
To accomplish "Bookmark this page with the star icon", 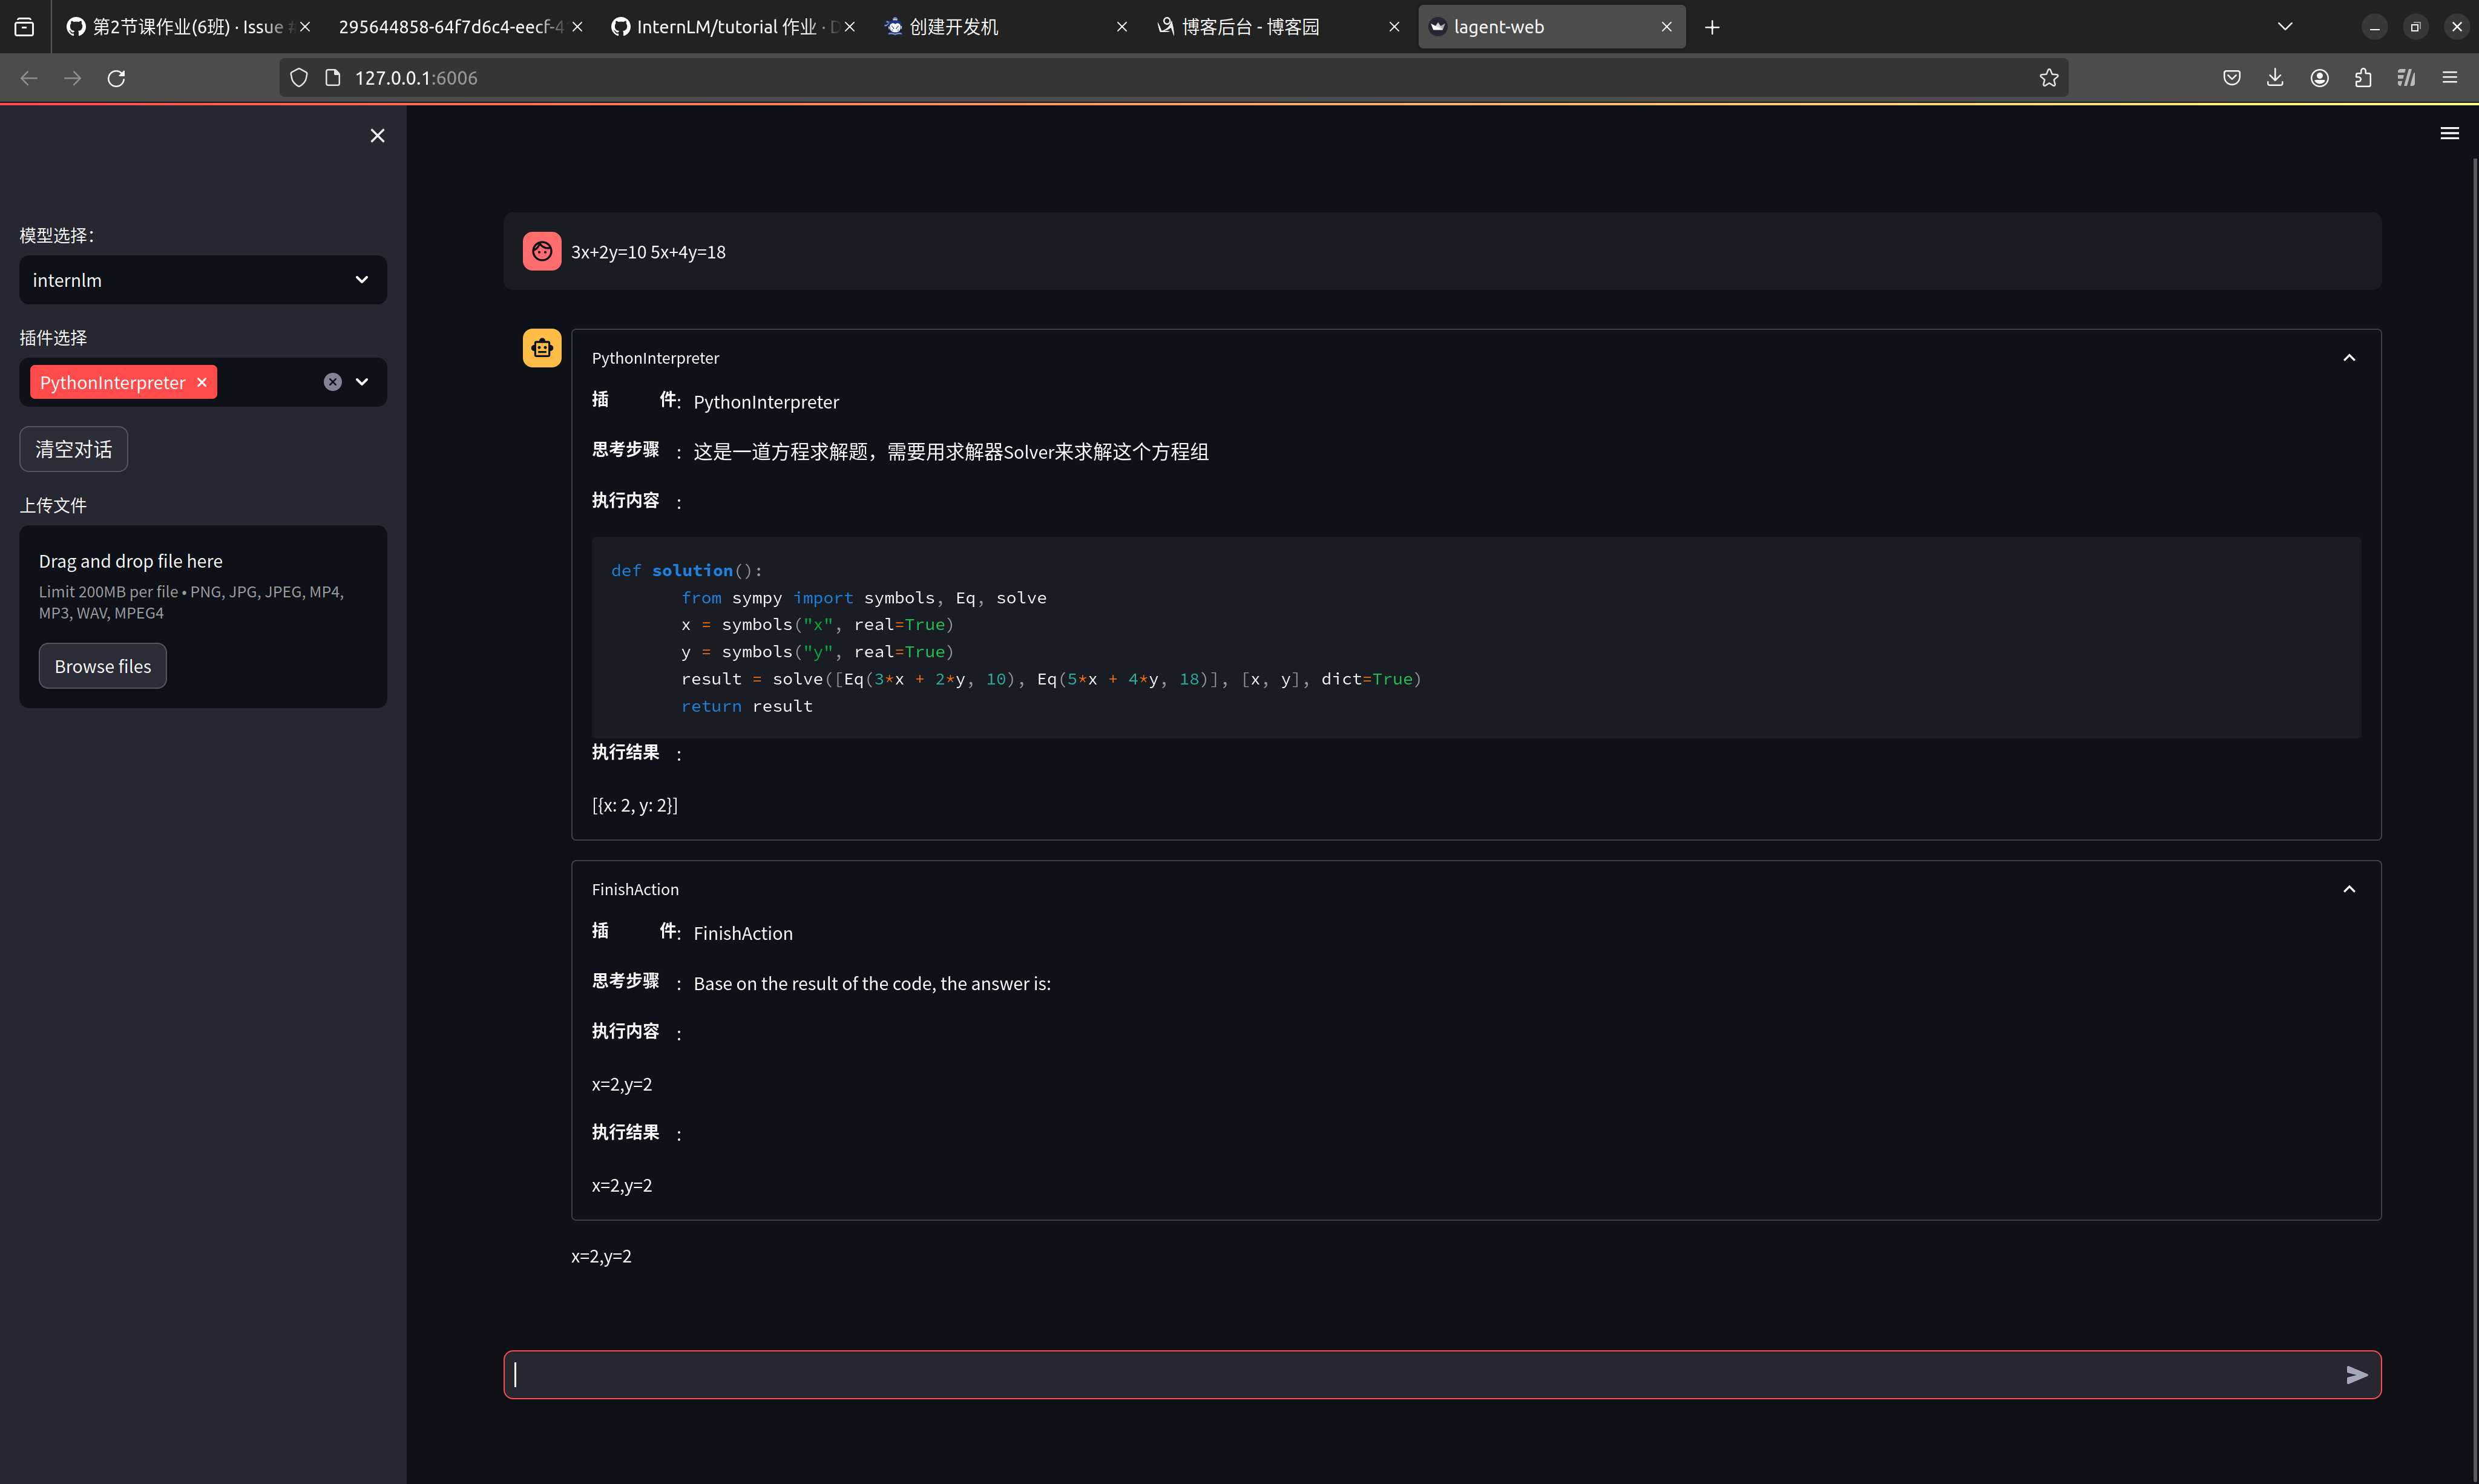I will (2049, 78).
